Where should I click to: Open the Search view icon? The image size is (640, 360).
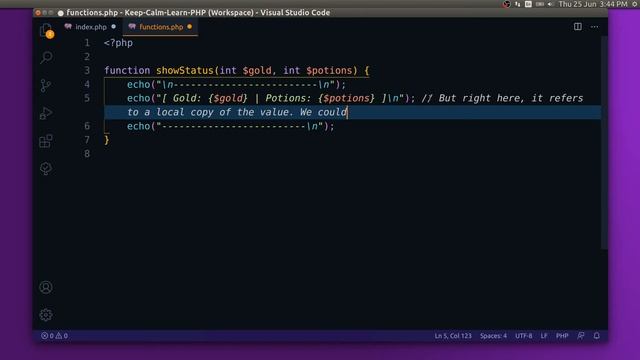coord(46,57)
